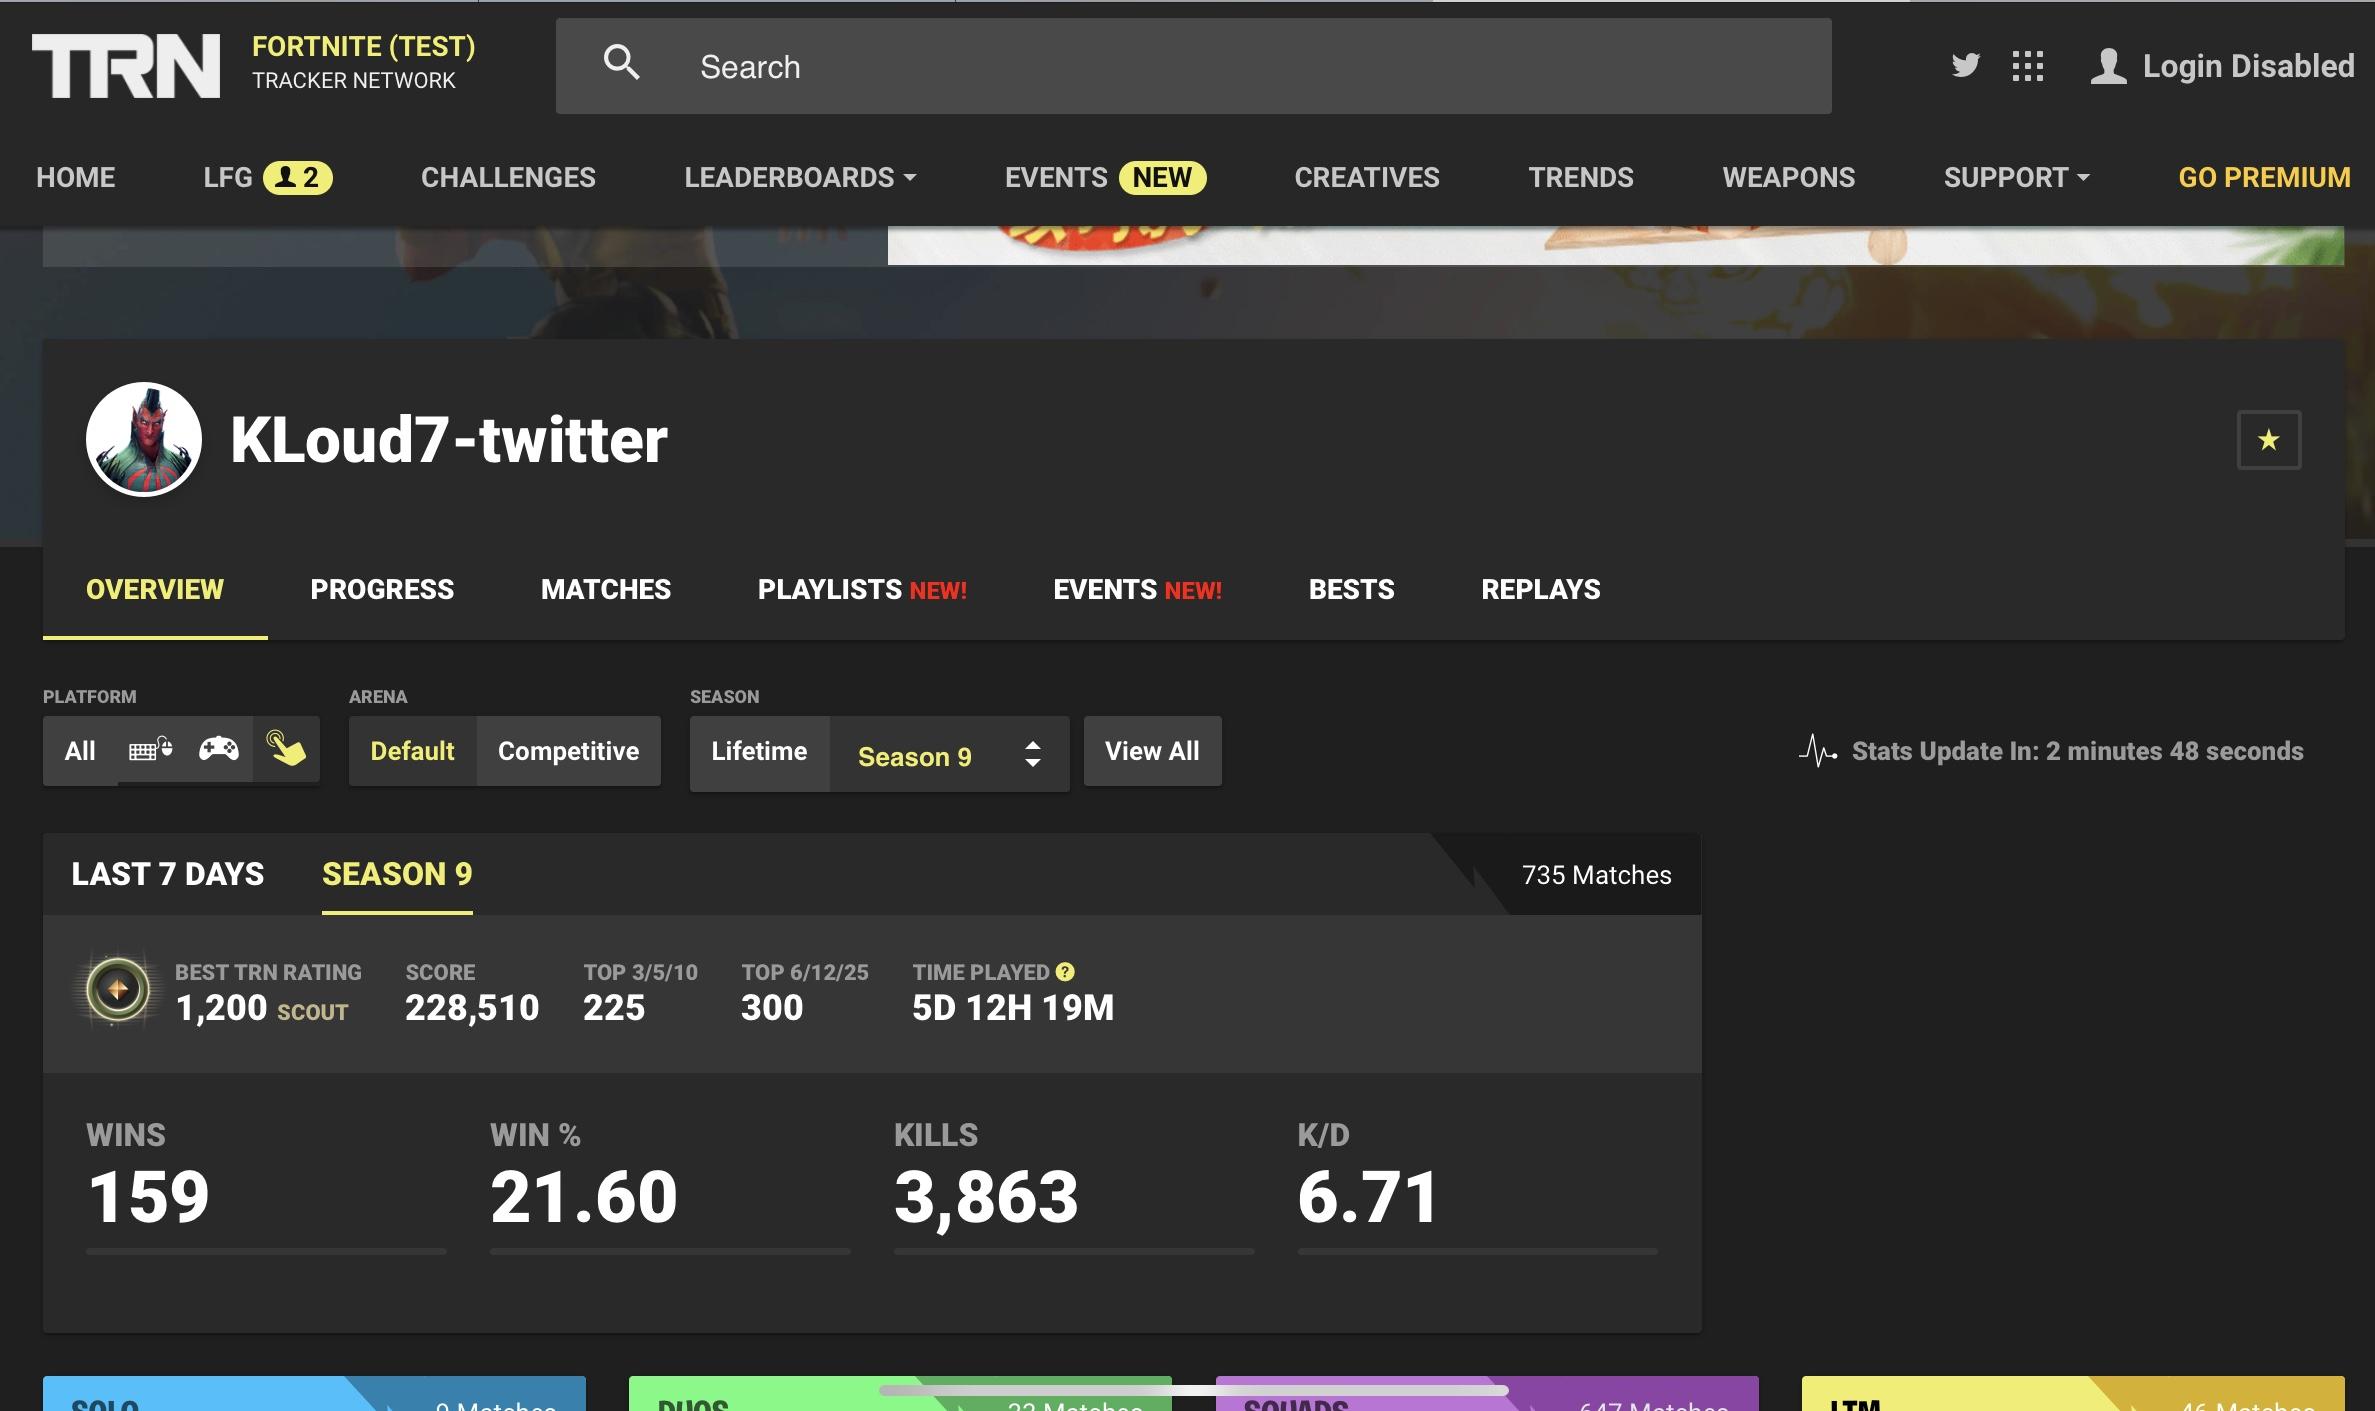Click the Win % value 21.60
The height and width of the screenshot is (1411, 2375).
pyautogui.click(x=584, y=1197)
